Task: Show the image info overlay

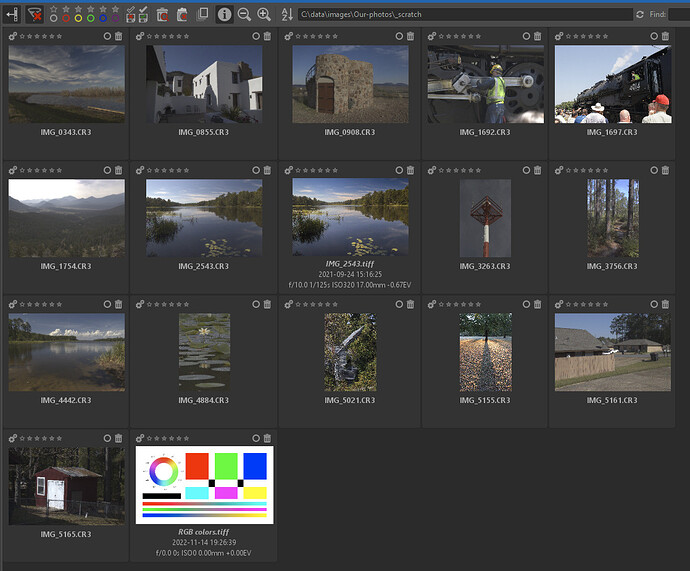Action: [x=224, y=14]
